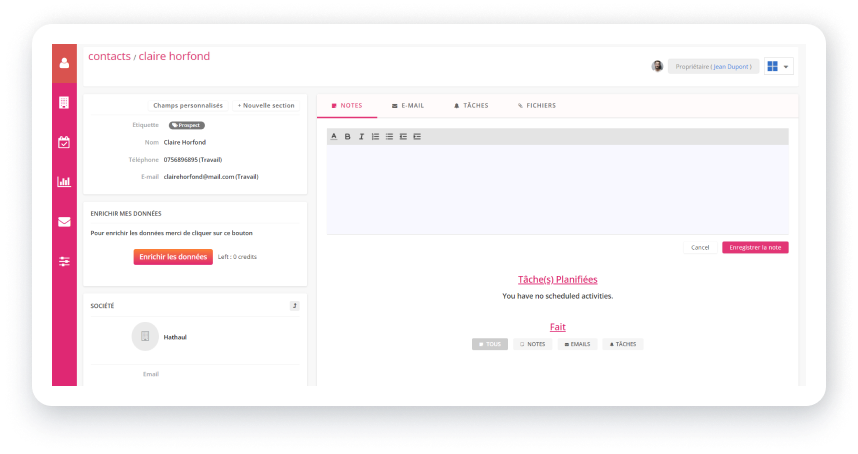Filter activities by Tâches
Viewport: 858px width, 454px height.
[623, 344]
